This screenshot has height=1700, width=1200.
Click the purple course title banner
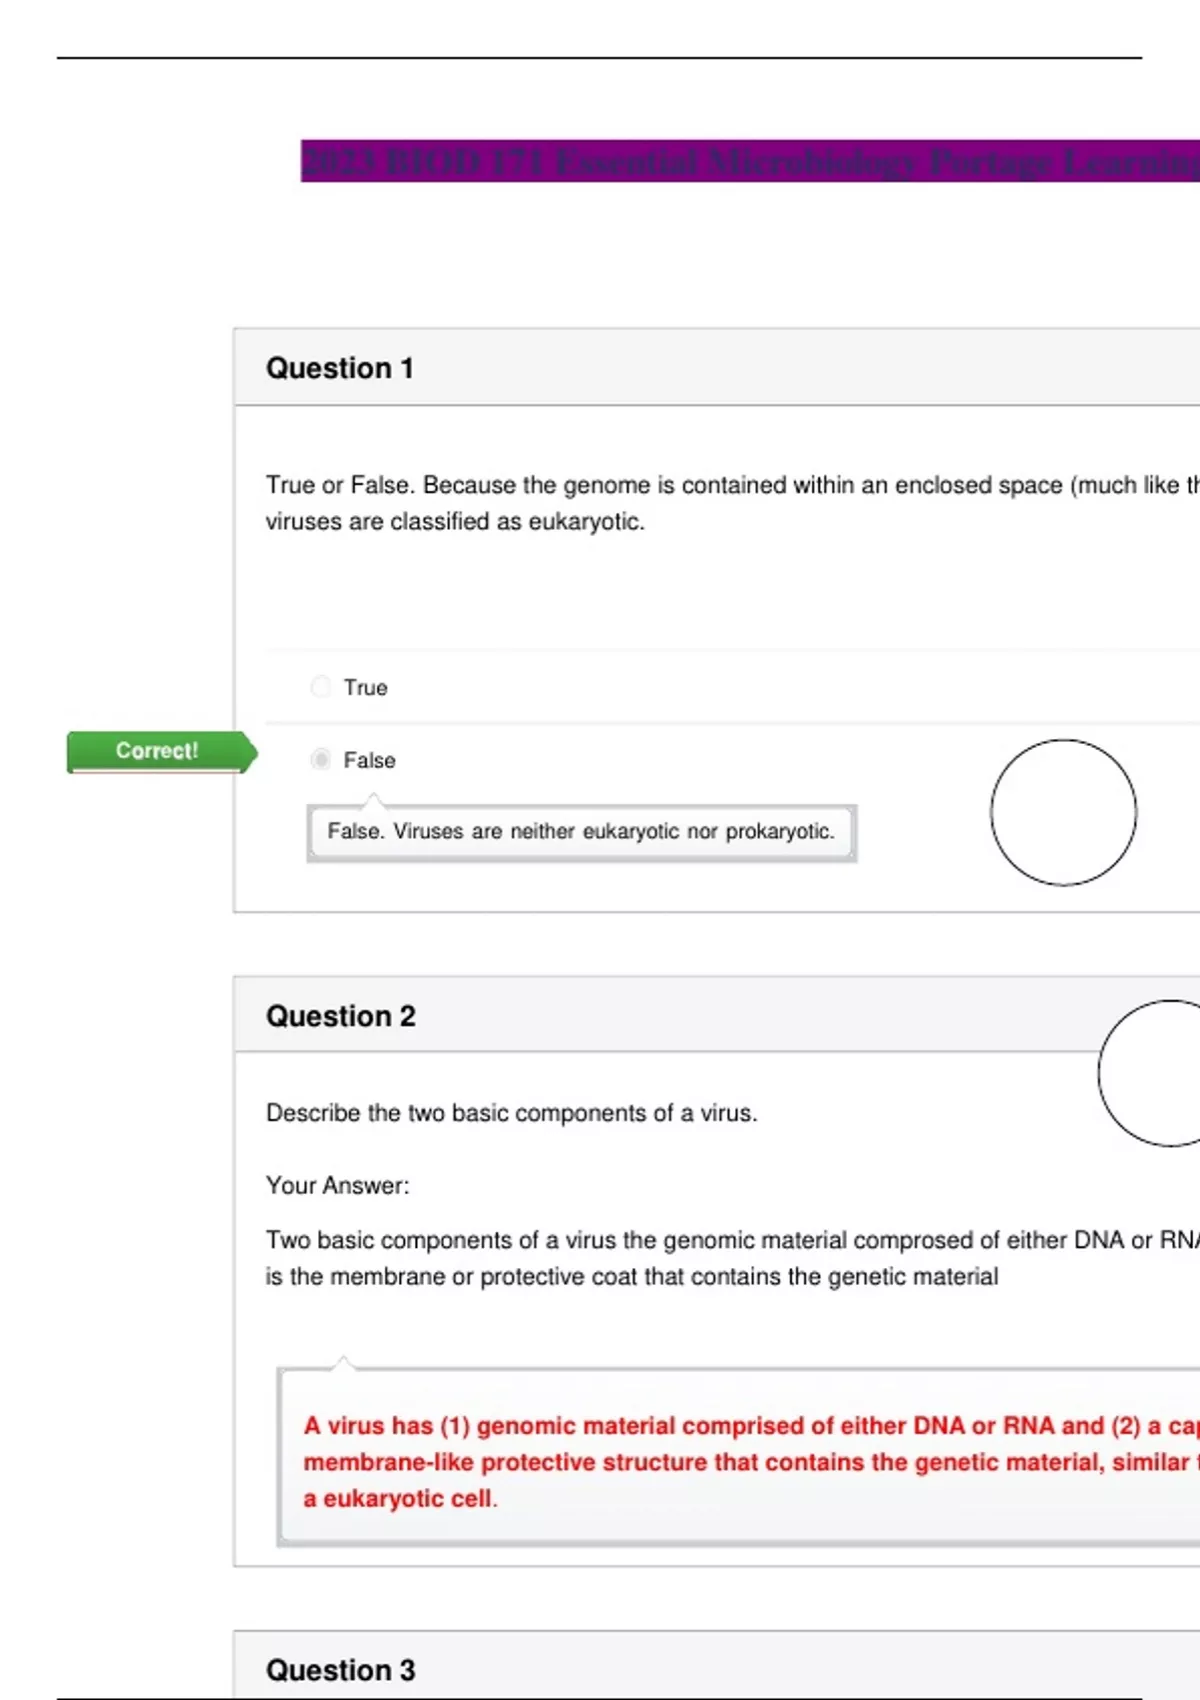click(x=750, y=161)
